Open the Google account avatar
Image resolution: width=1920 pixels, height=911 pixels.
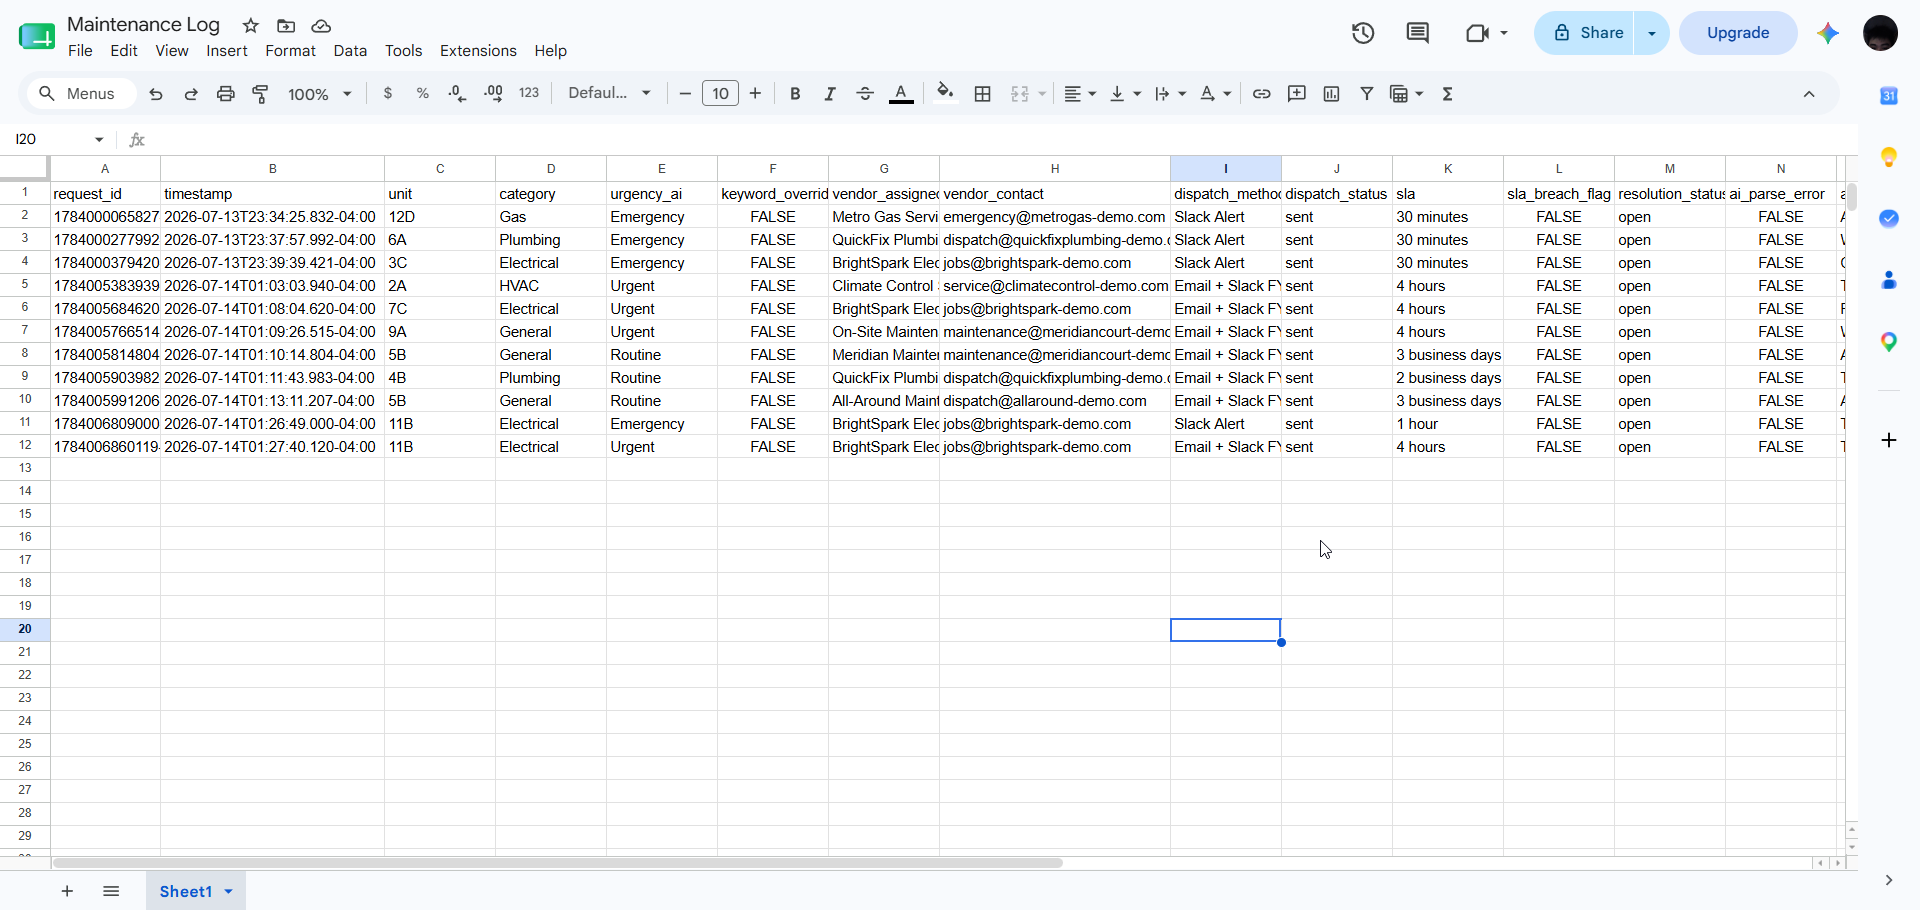1881,33
